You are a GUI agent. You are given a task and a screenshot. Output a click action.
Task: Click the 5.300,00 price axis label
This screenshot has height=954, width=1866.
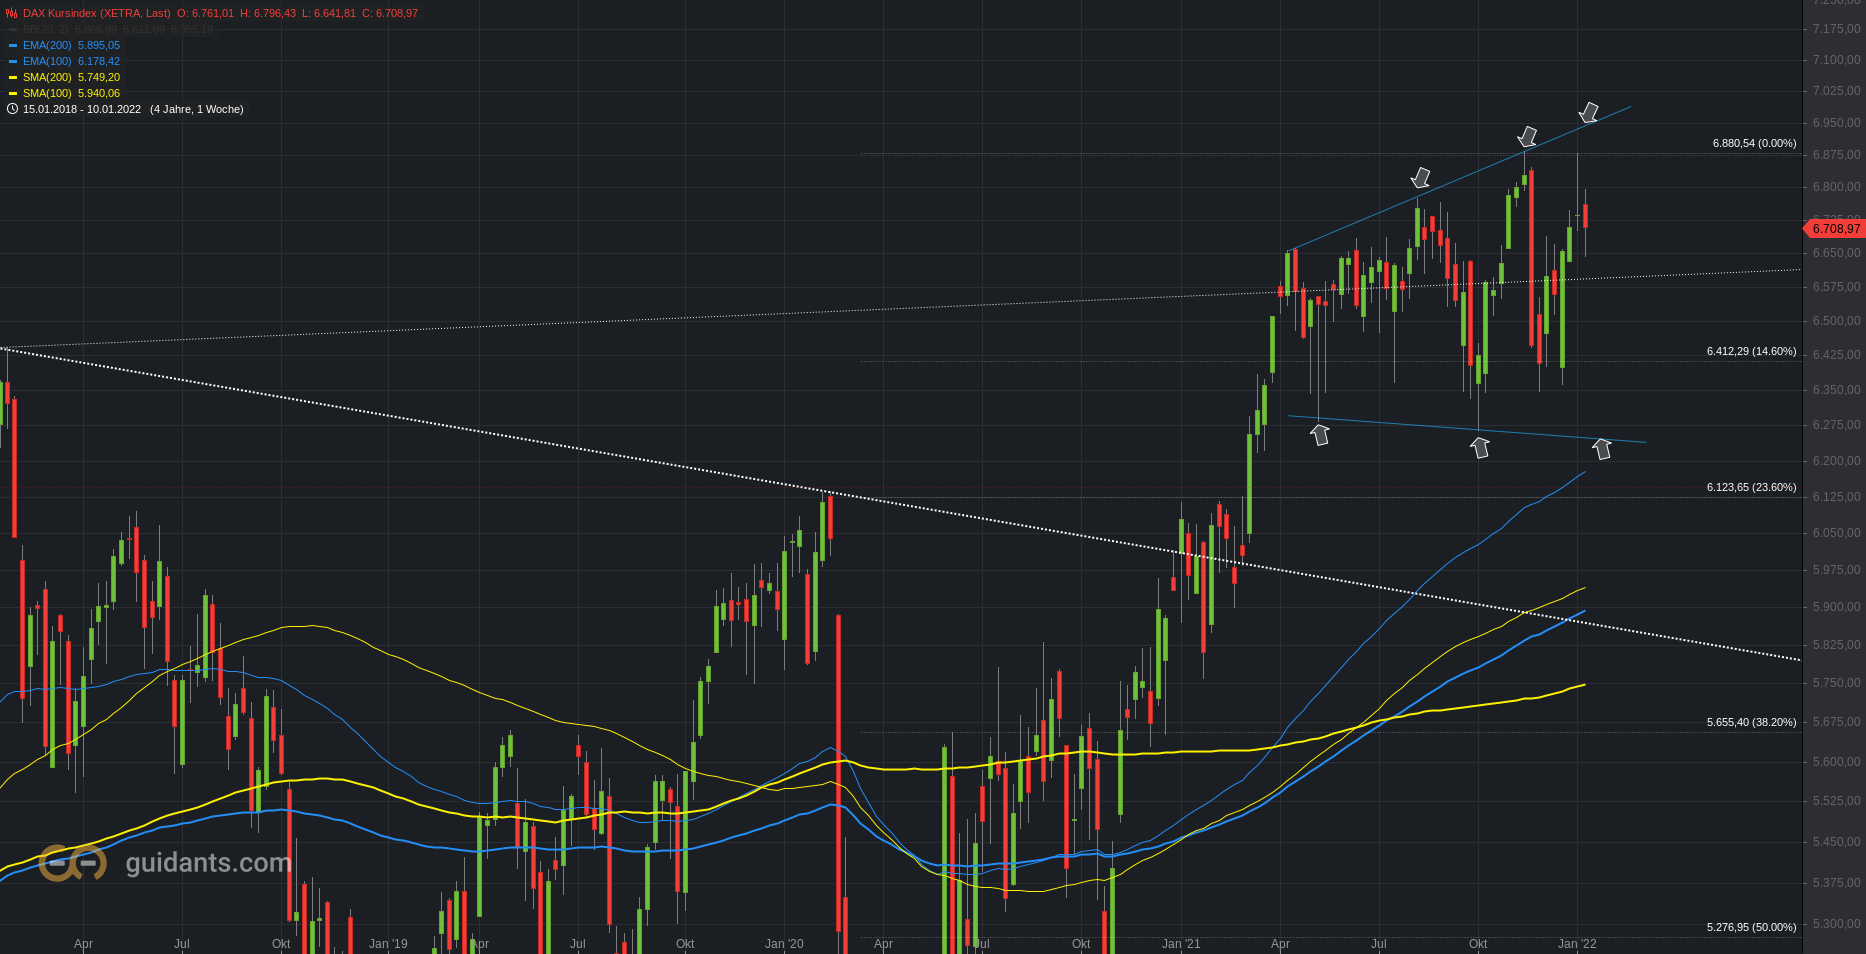pyautogui.click(x=1836, y=924)
